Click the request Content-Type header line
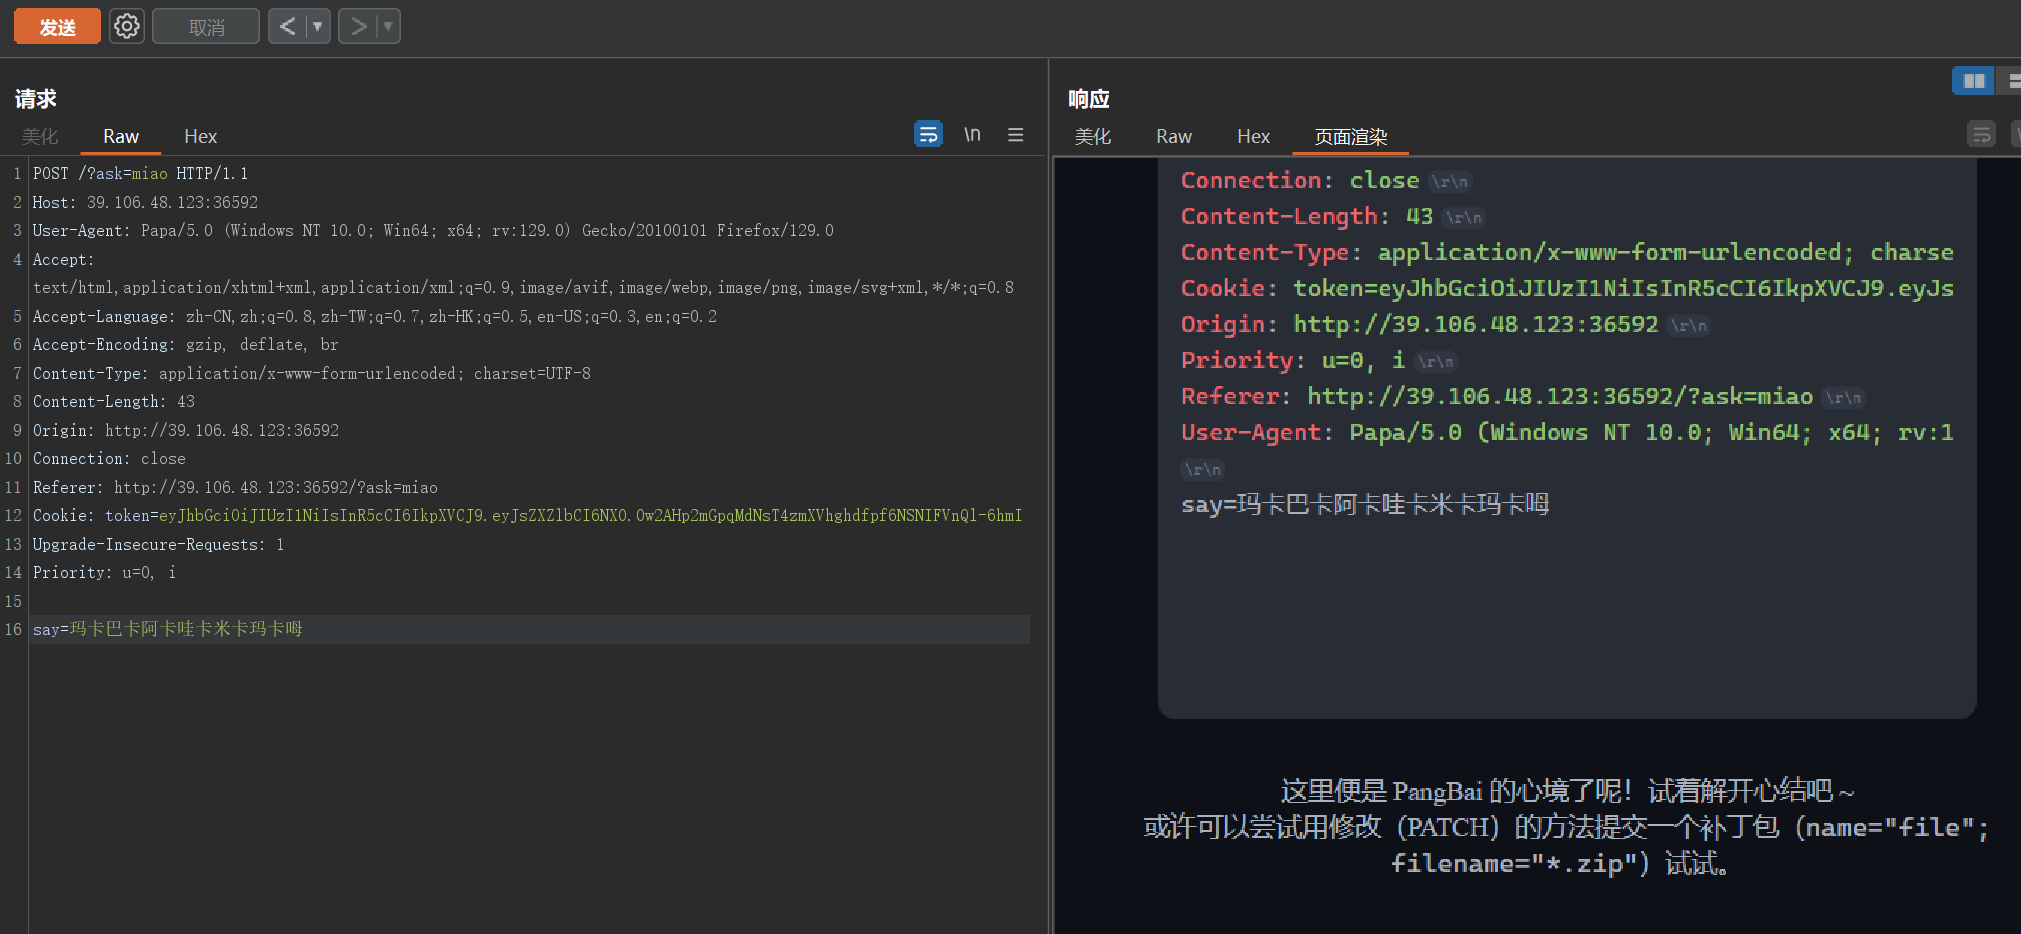 tap(311, 373)
